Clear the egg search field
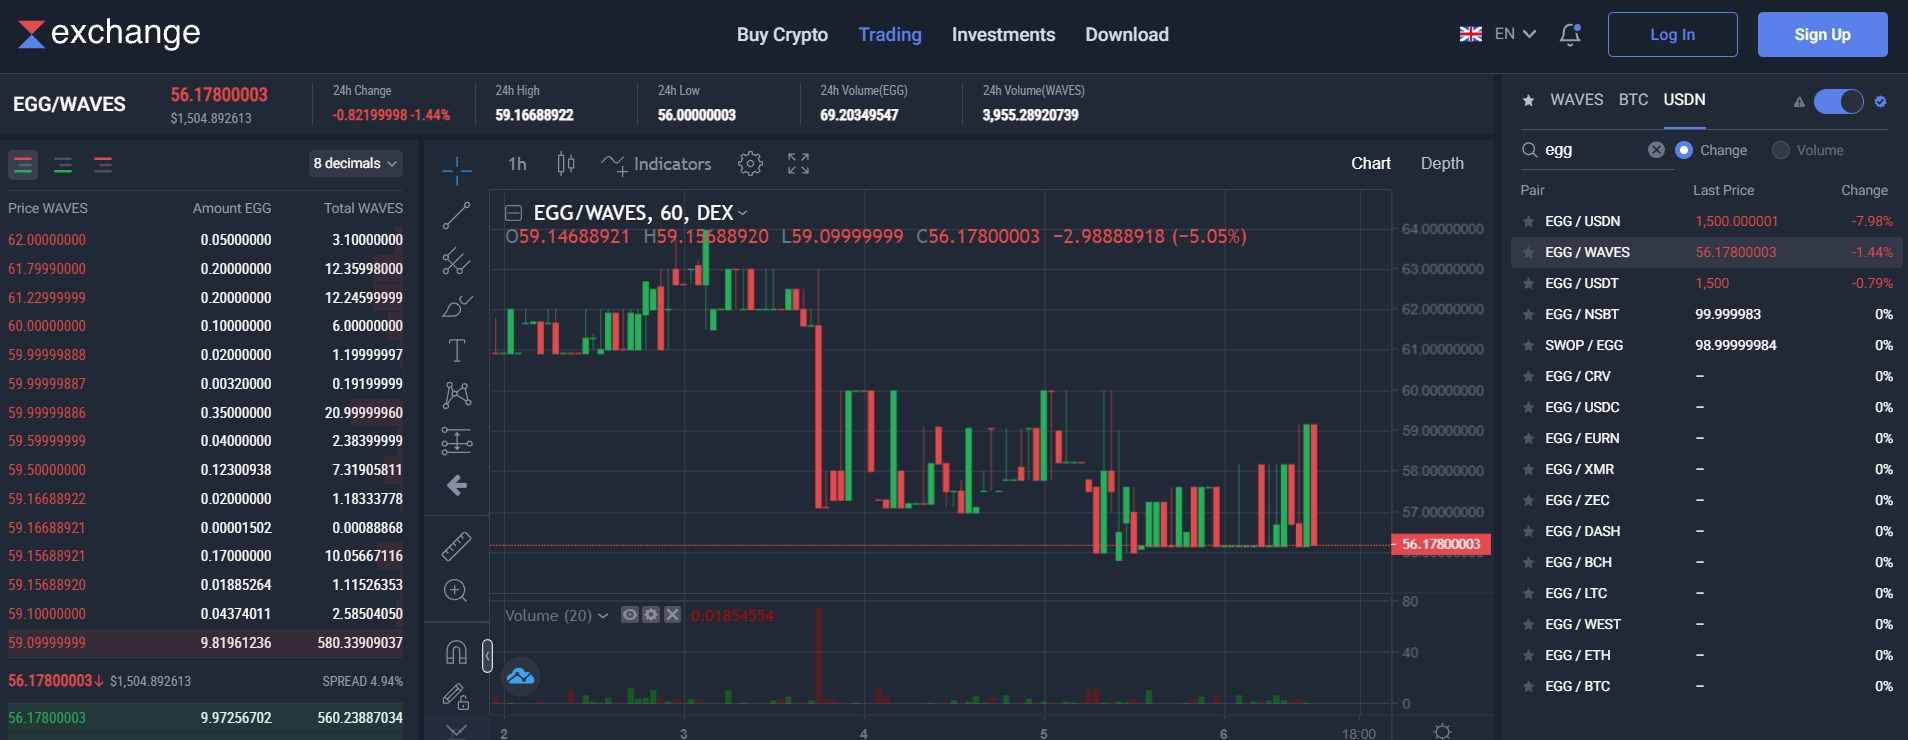Screen dimensions: 1908x740 (x=1656, y=150)
